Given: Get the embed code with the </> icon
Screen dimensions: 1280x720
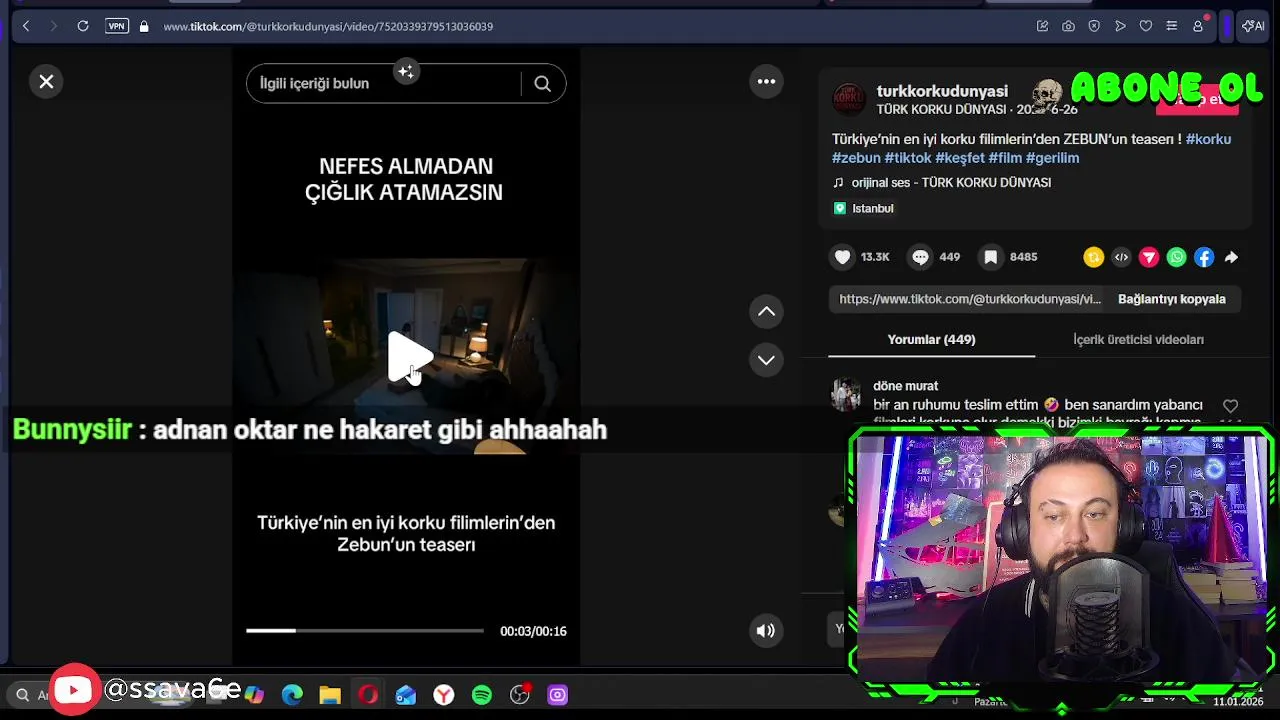Looking at the screenshot, I should point(1121,258).
